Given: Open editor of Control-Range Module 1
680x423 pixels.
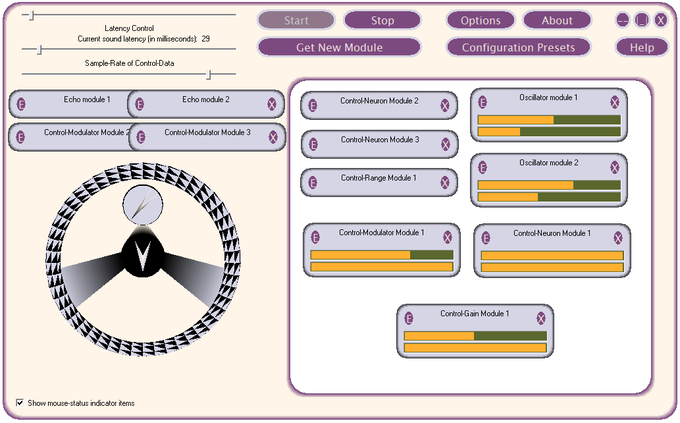Looking at the screenshot, I should coord(312,183).
